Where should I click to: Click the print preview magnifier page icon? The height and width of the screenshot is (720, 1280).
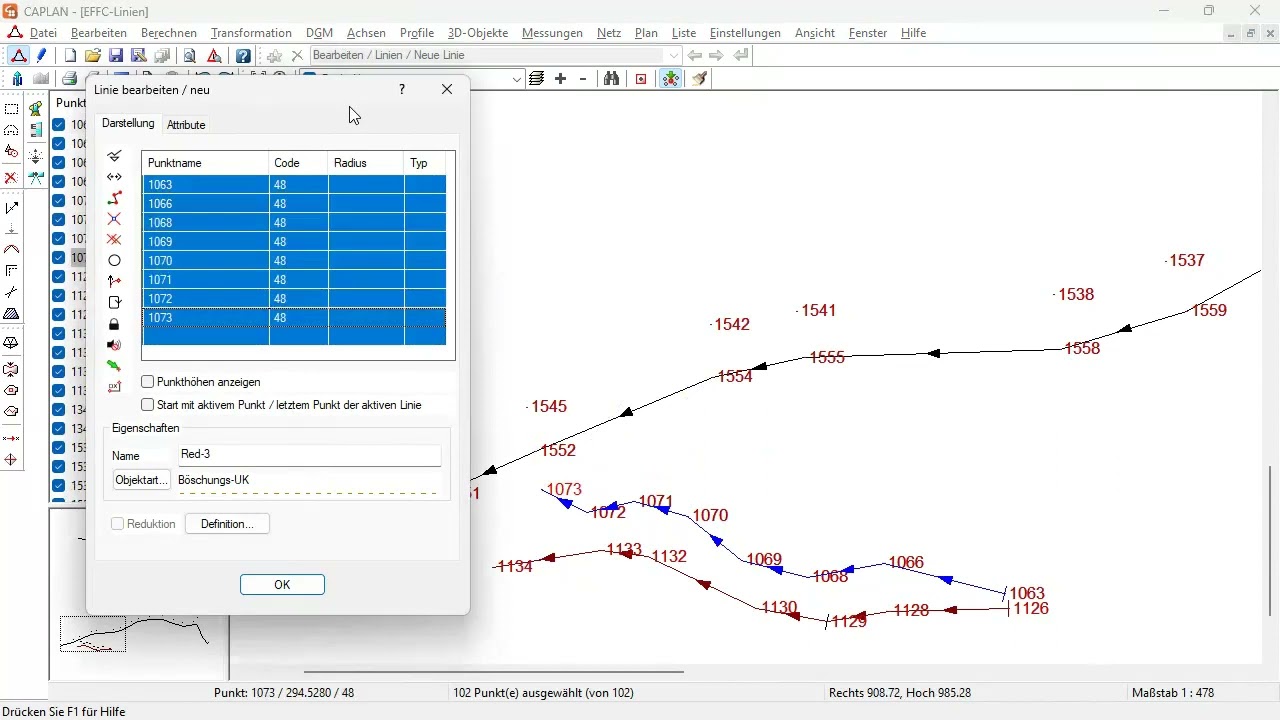pyautogui.click(x=189, y=56)
